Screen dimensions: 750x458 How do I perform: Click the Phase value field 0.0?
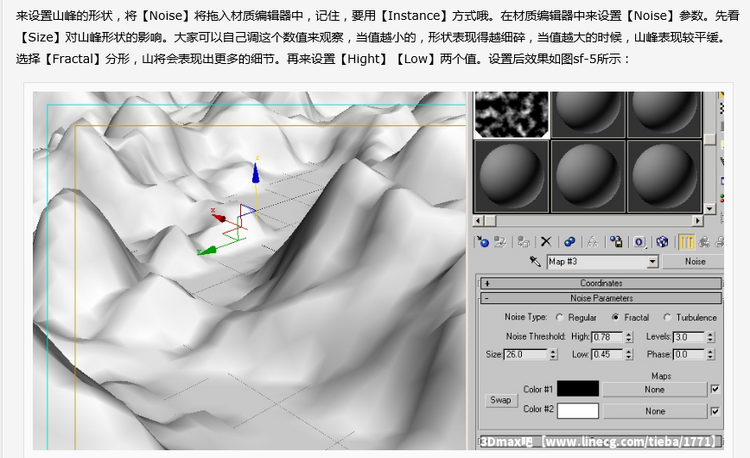point(689,354)
